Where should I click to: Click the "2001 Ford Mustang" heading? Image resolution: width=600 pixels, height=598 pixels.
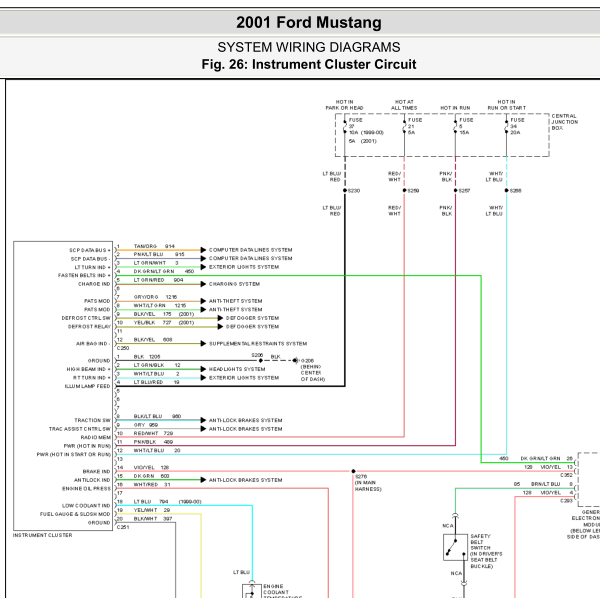309,23
